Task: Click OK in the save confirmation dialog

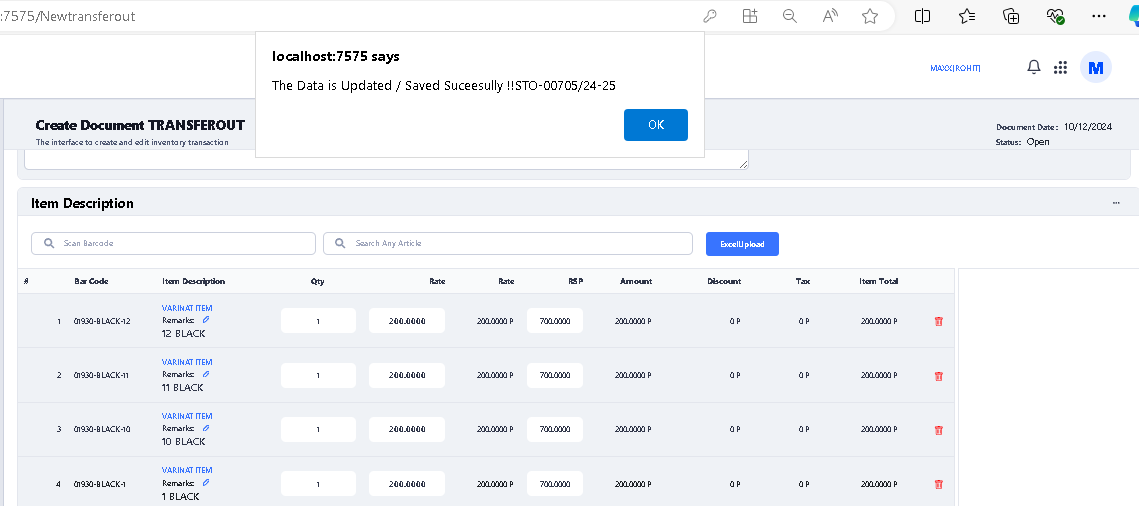Action: pyautogui.click(x=655, y=125)
